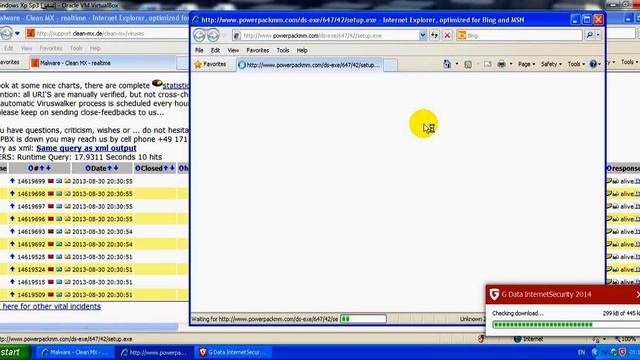Screen dimensions: 640x360
Task: Open the Help menu in front window
Action: (302, 50)
